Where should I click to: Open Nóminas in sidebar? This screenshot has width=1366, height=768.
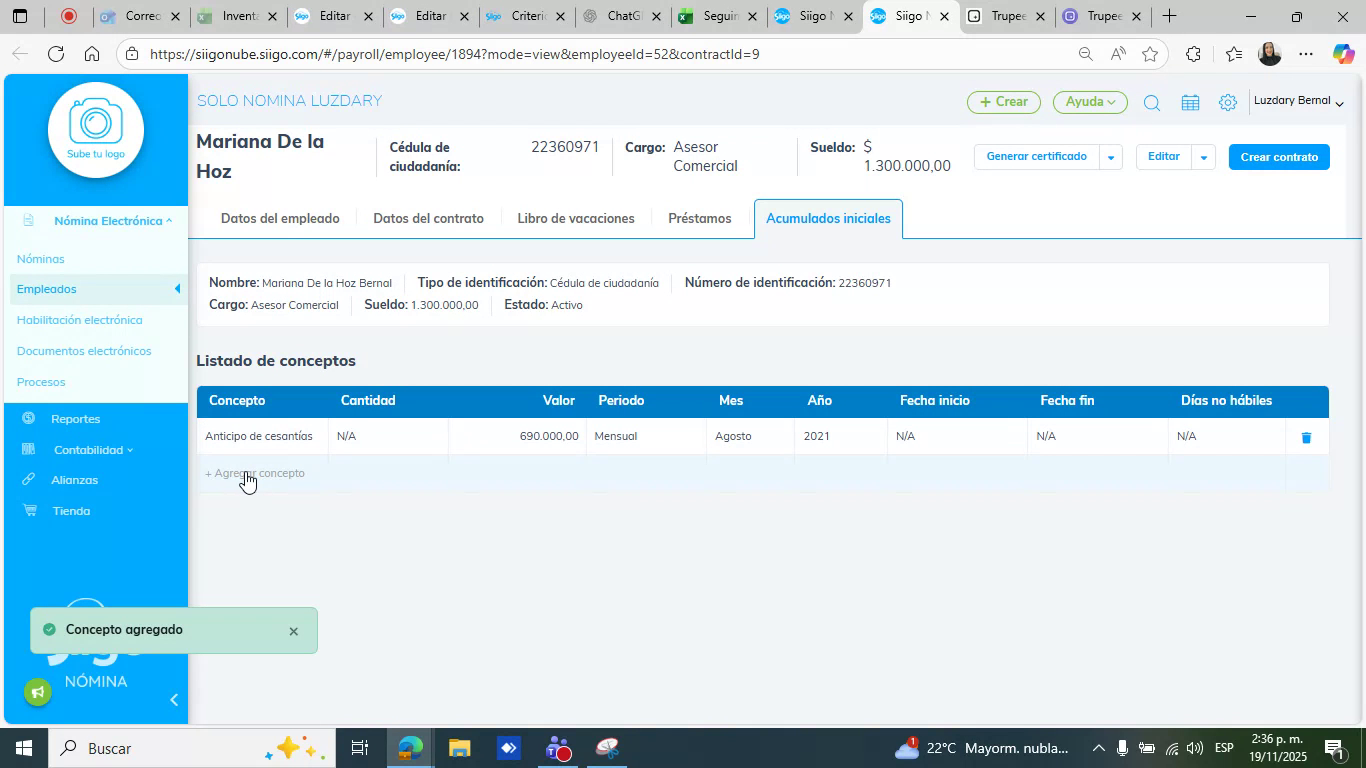coord(40,259)
